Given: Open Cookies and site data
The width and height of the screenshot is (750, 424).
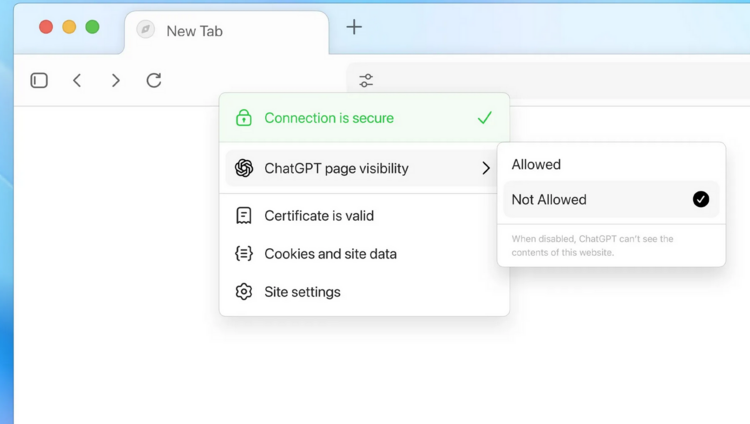Looking at the screenshot, I should 330,254.
